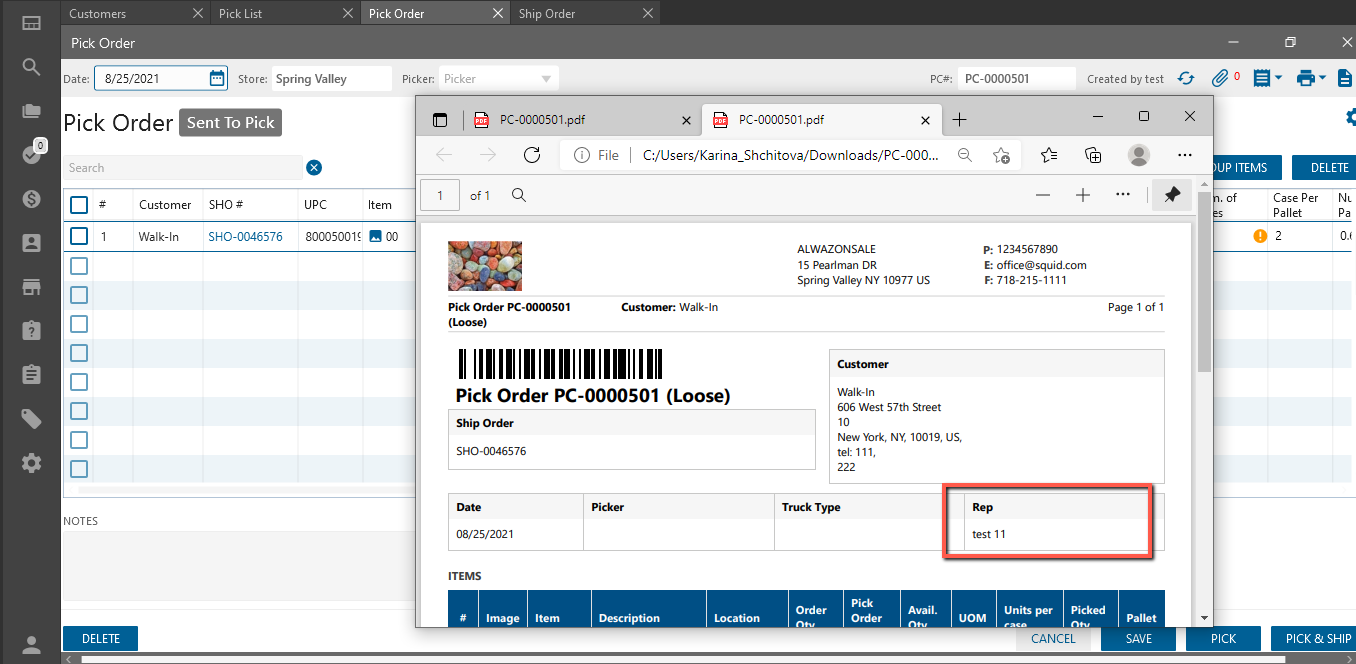Click the PC# field showing PC-0000501
The width and height of the screenshot is (1356, 664).
[x=1016, y=78]
